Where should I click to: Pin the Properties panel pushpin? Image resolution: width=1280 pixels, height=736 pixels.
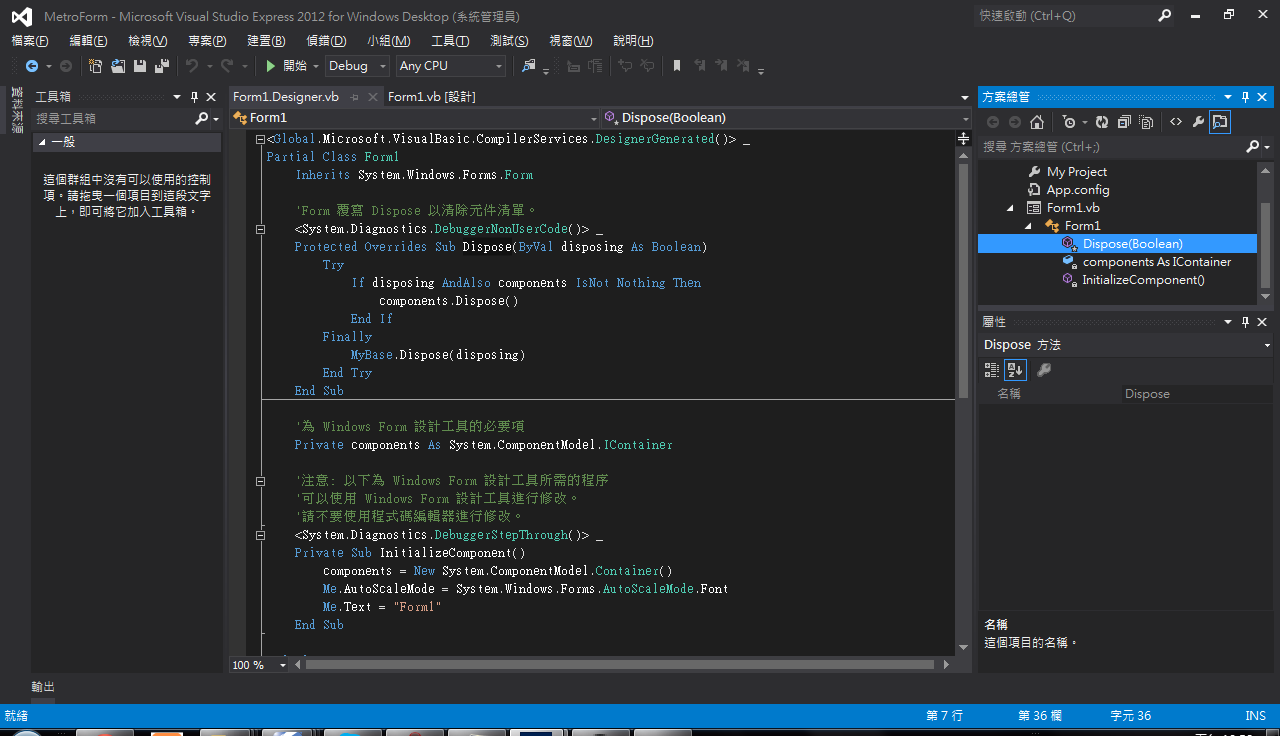(1246, 322)
